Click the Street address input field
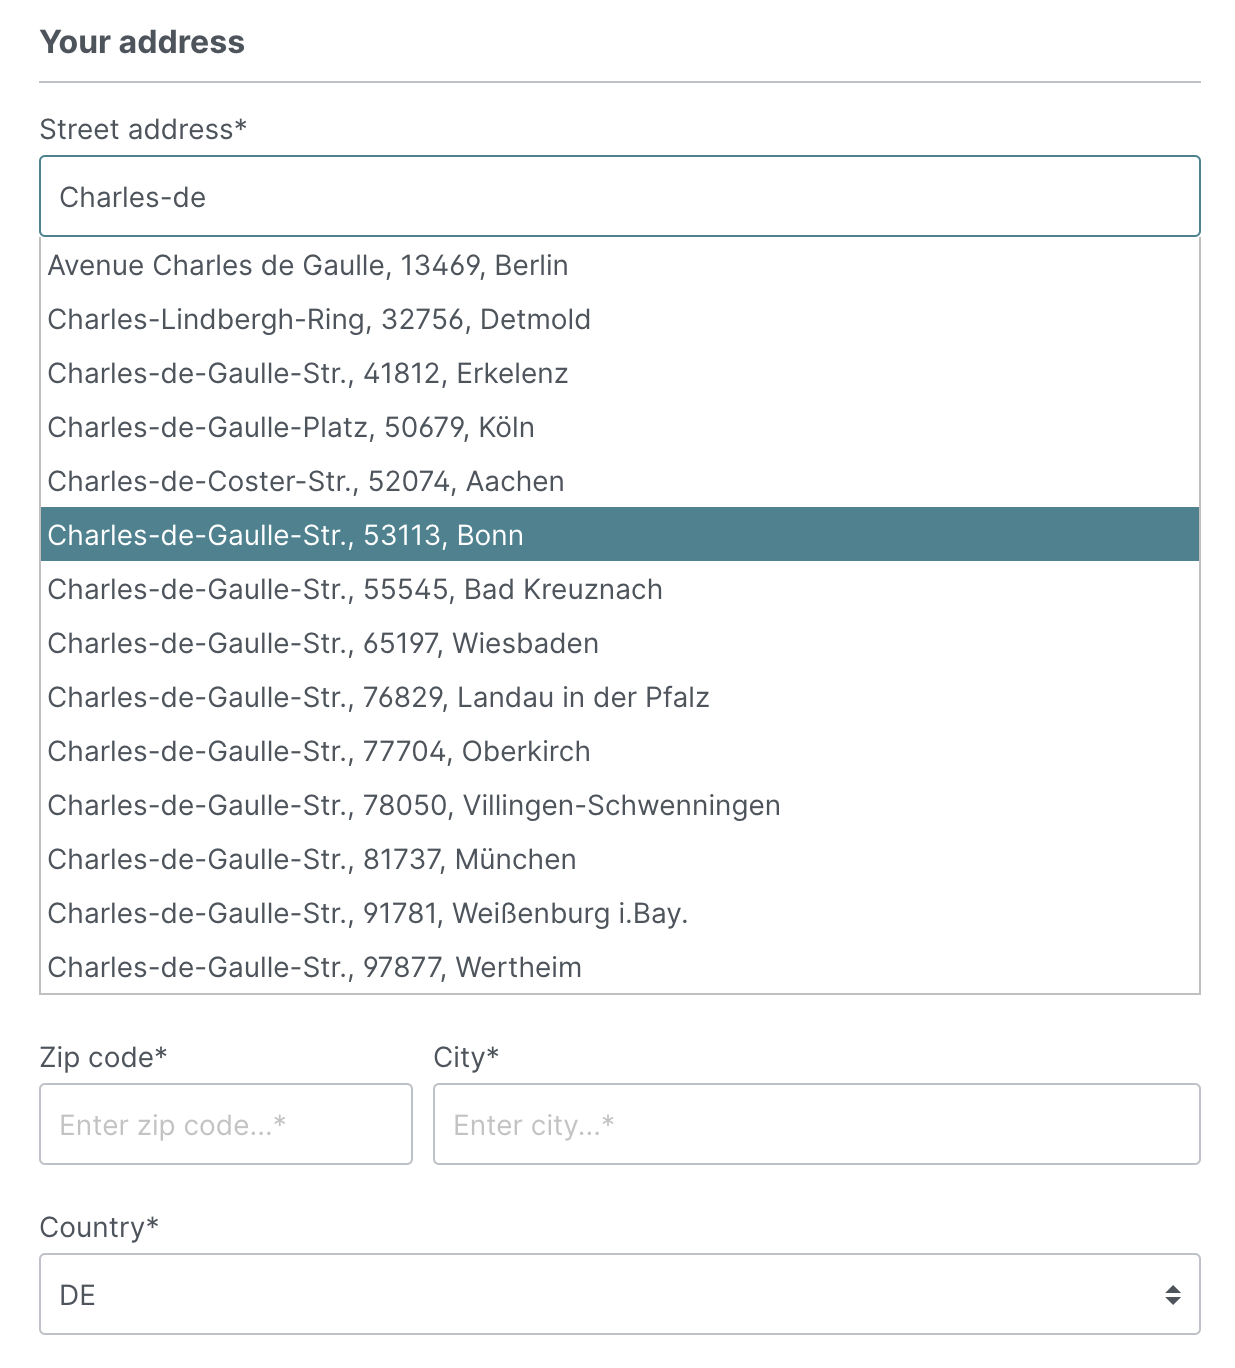This screenshot has width=1235, height=1368. pyautogui.click(x=619, y=197)
